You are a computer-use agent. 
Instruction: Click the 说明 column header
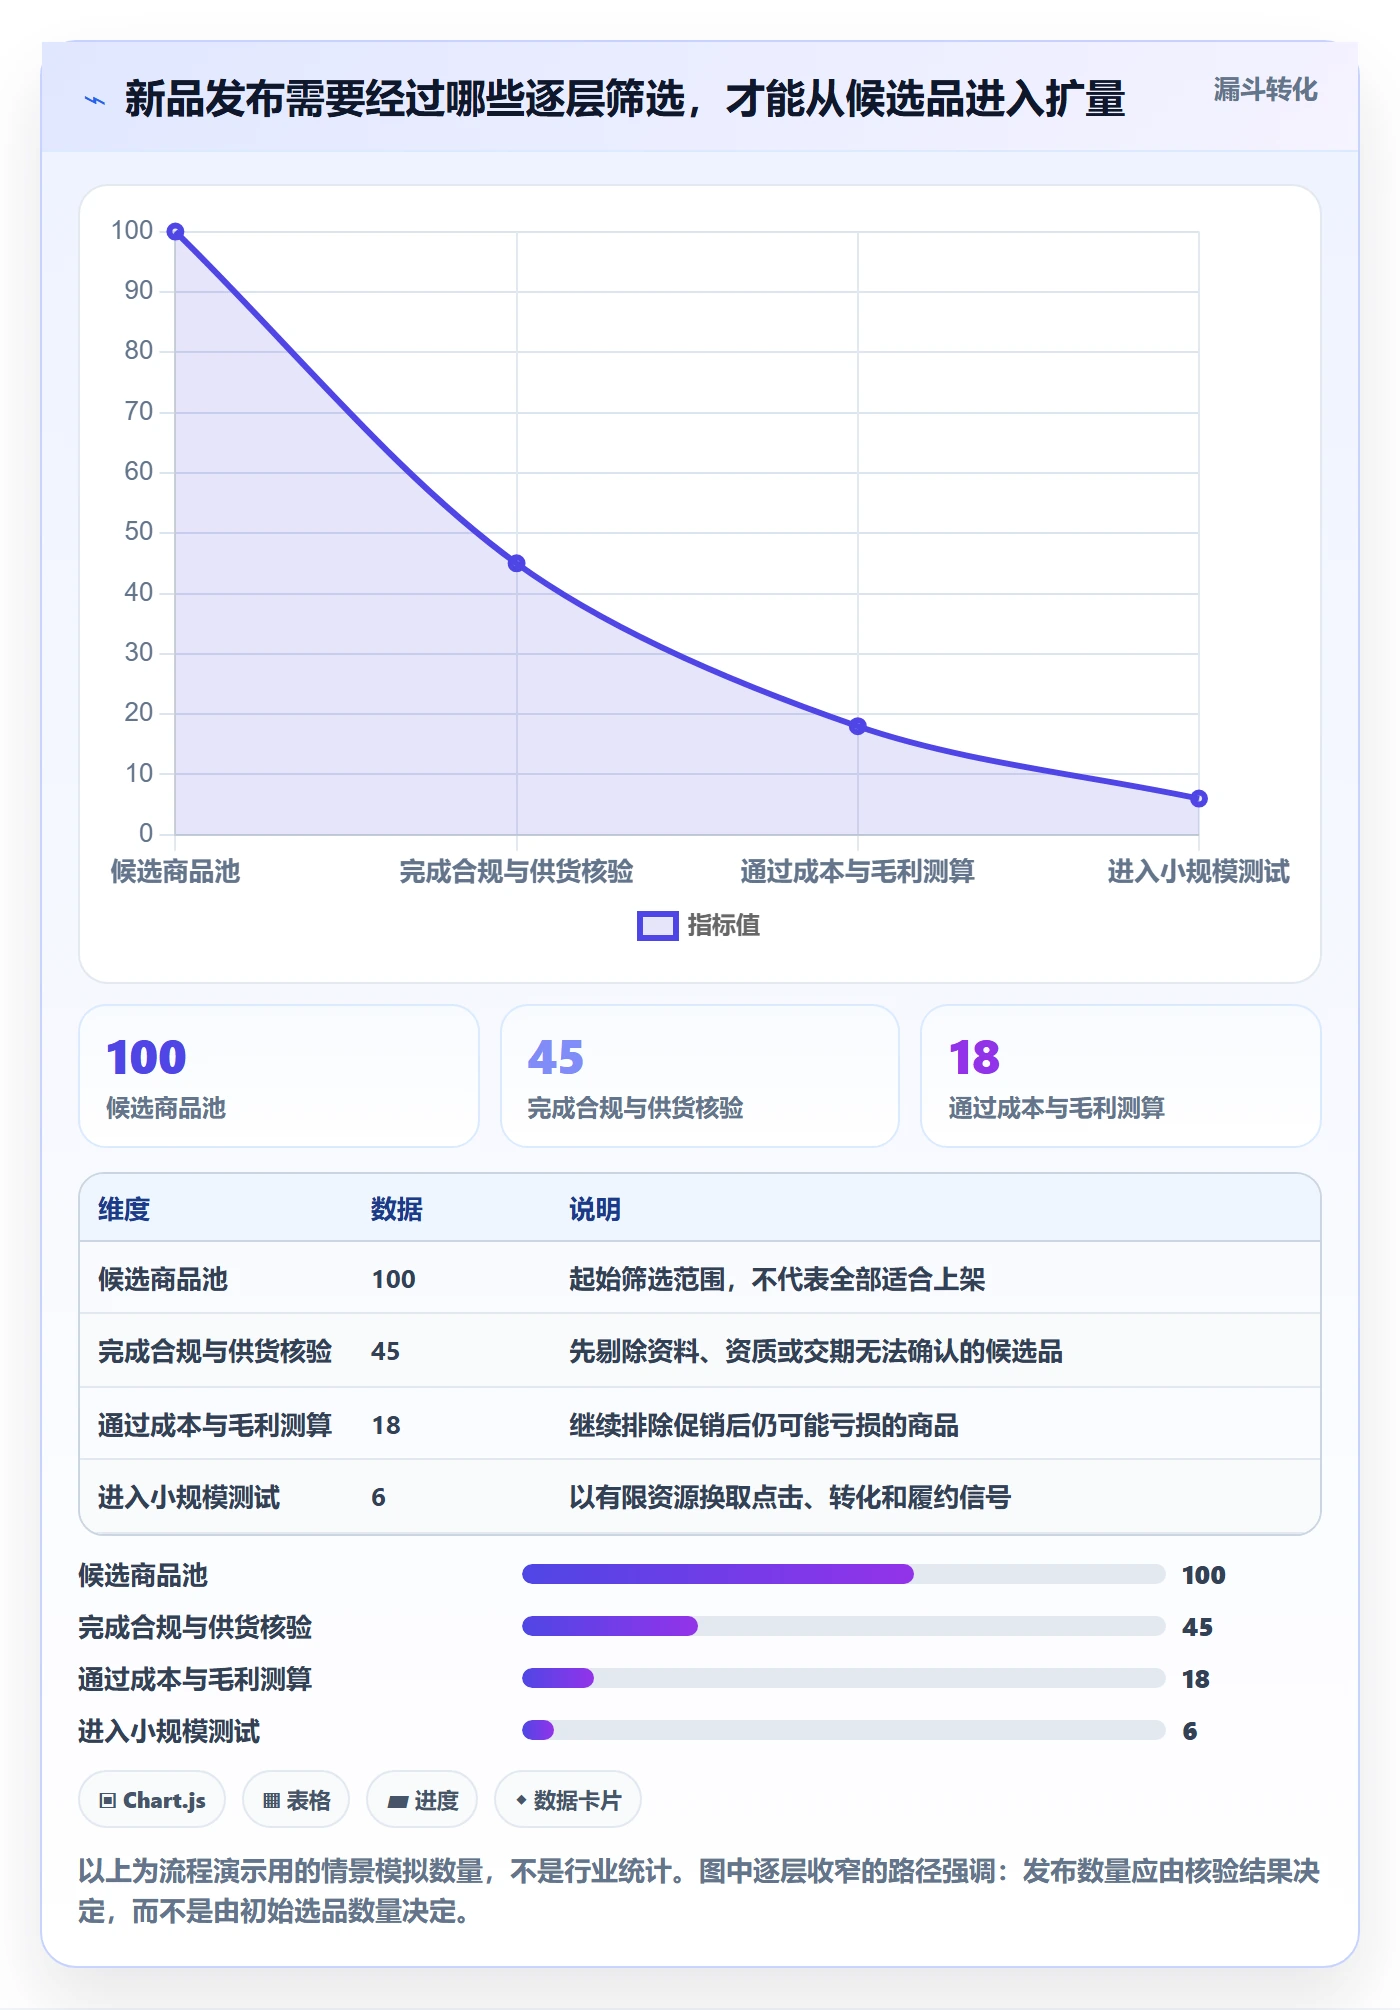pos(595,1209)
